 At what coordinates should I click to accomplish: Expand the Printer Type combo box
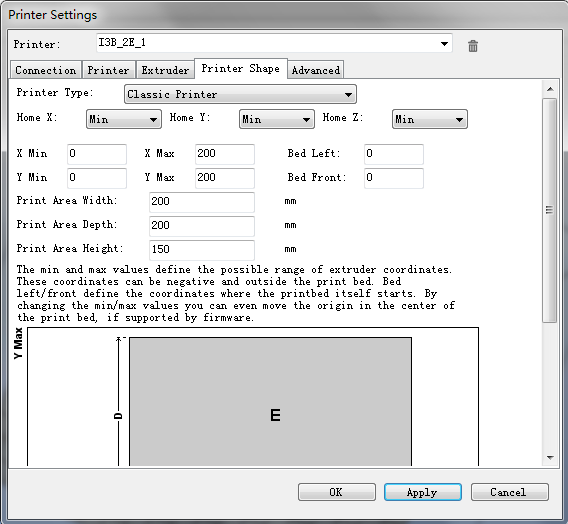click(x=240, y=94)
